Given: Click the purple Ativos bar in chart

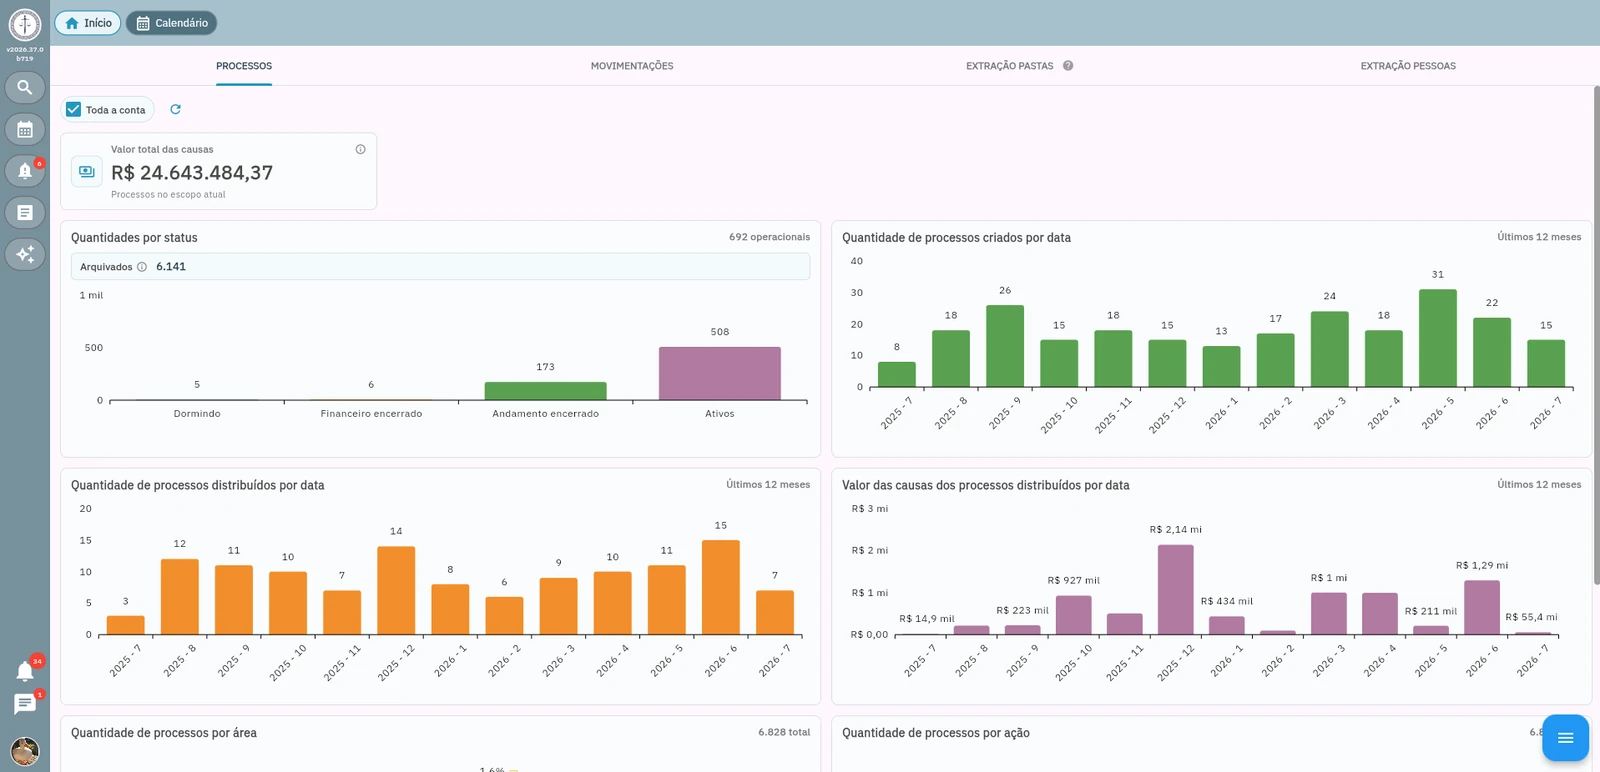Looking at the screenshot, I should pos(720,373).
